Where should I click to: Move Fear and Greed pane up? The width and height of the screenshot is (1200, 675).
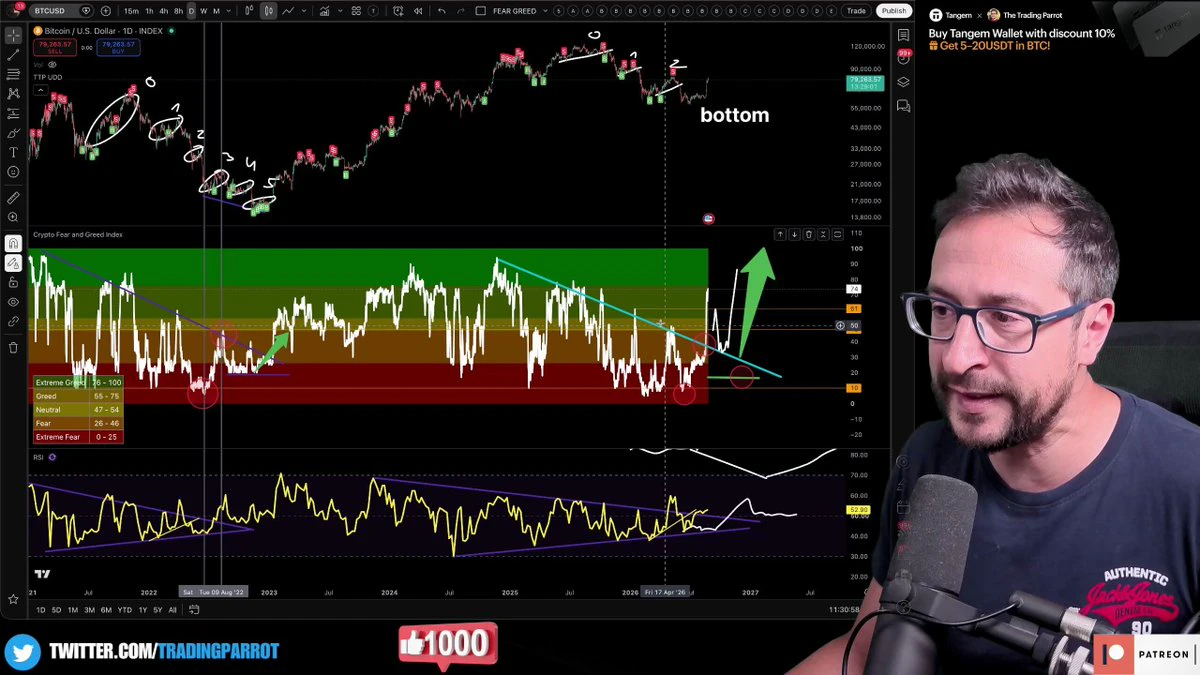pos(780,234)
